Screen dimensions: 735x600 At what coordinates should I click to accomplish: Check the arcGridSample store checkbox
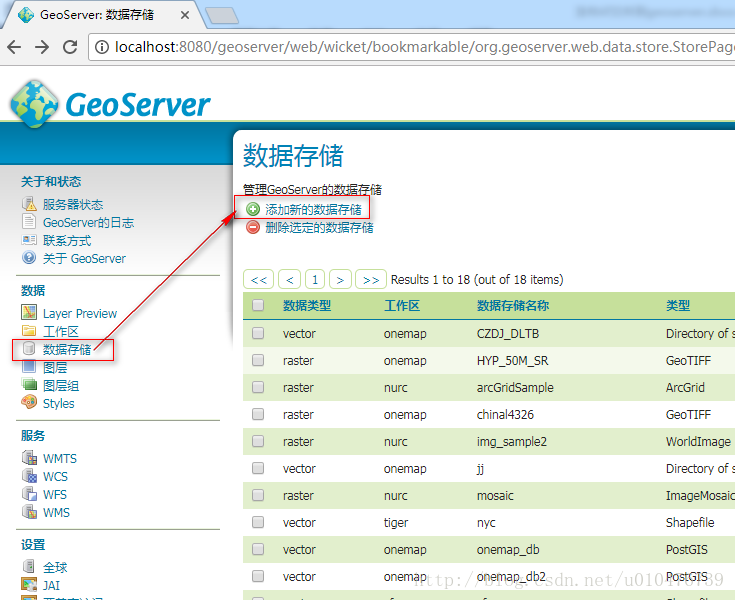coord(258,387)
